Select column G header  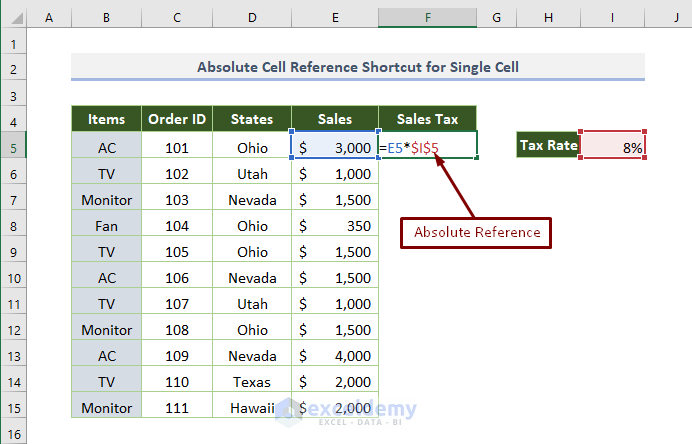496,18
